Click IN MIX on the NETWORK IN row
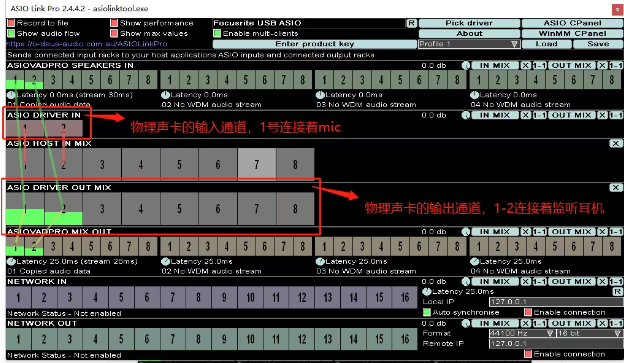 [495, 281]
